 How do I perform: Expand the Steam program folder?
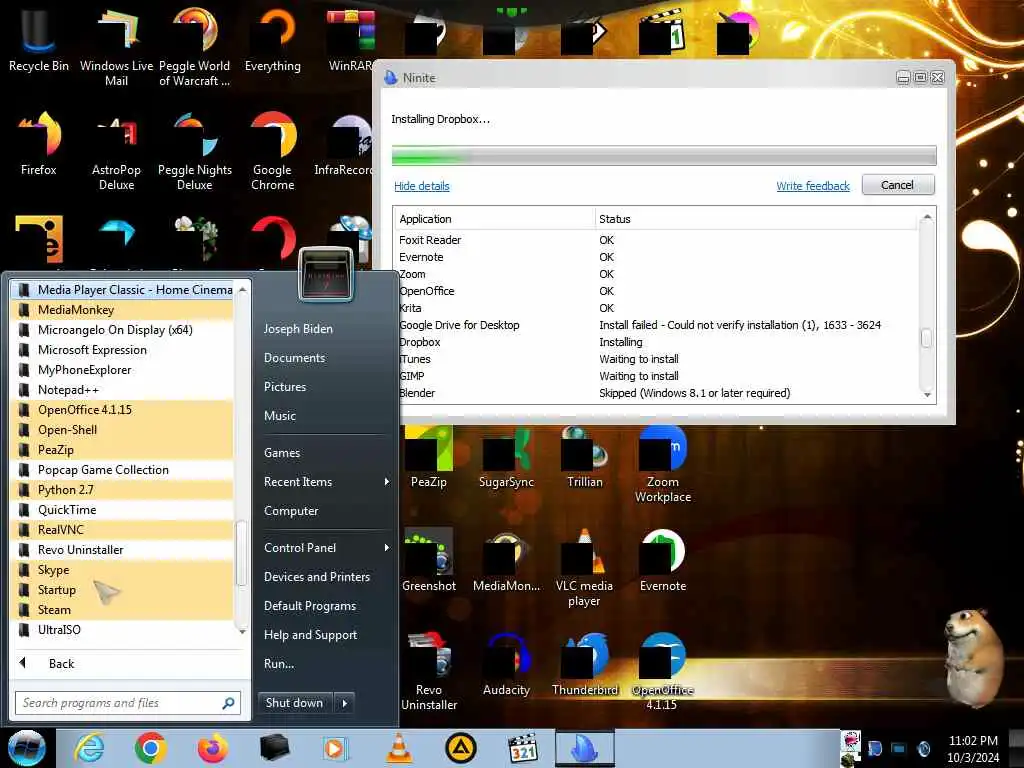point(122,610)
